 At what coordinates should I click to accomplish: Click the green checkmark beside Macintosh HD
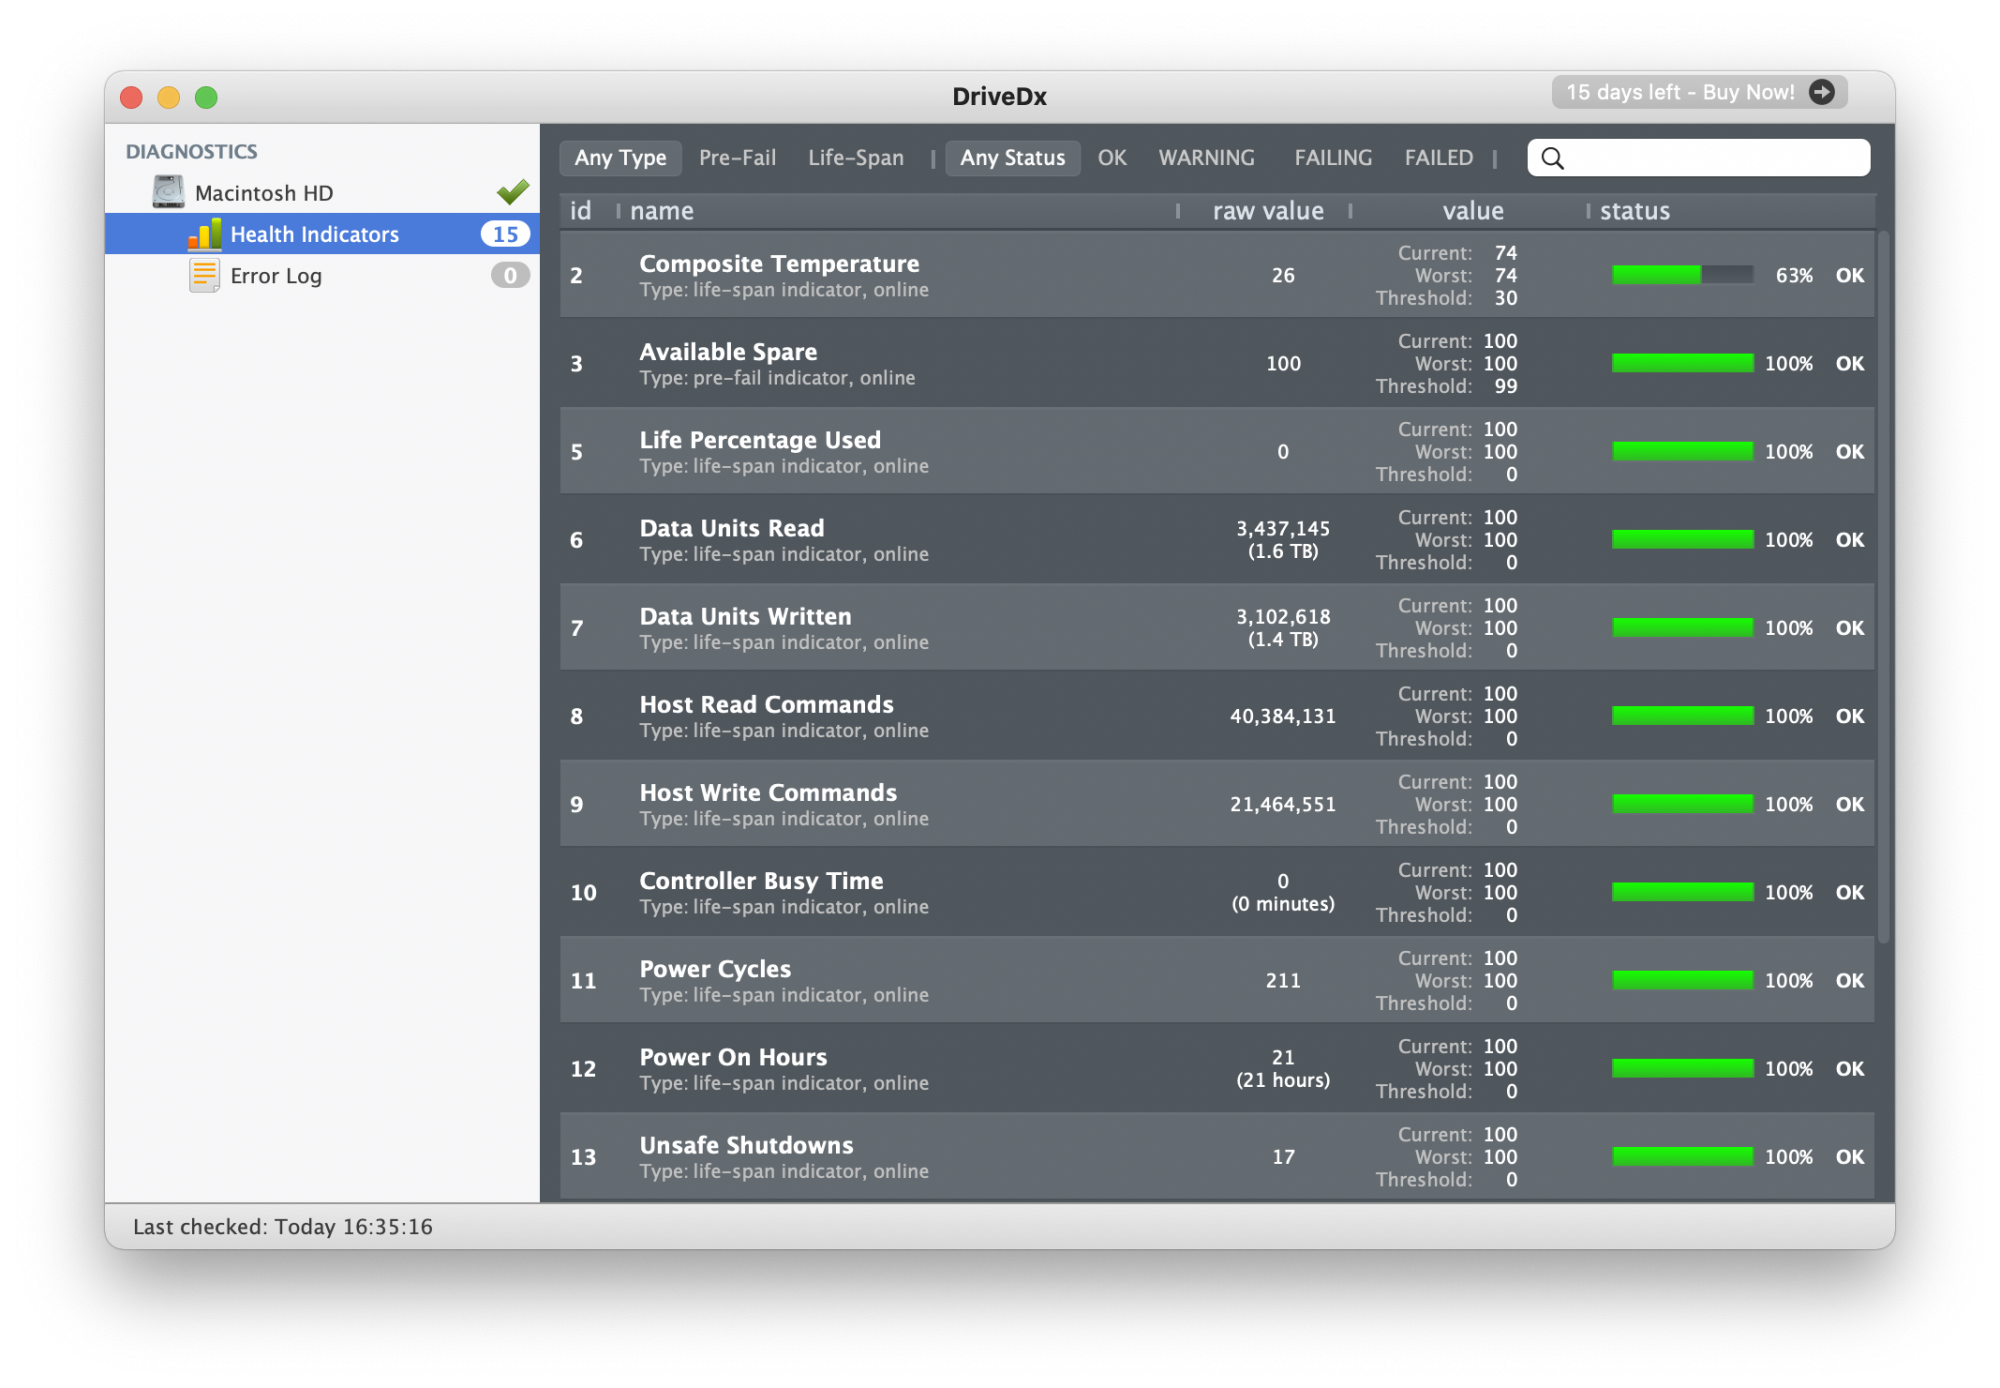(513, 191)
